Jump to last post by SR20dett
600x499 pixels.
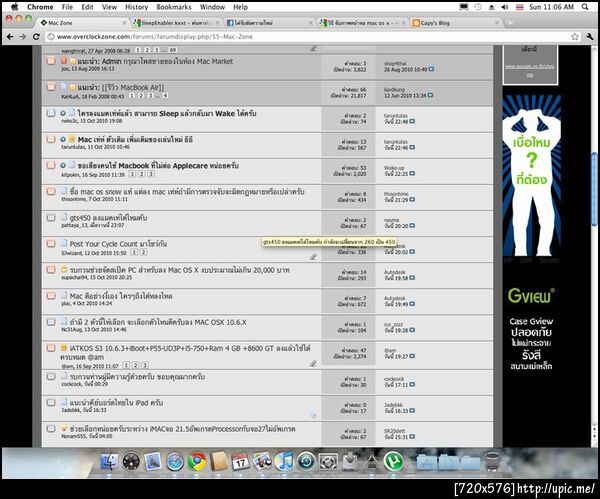click(x=412, y=437)
